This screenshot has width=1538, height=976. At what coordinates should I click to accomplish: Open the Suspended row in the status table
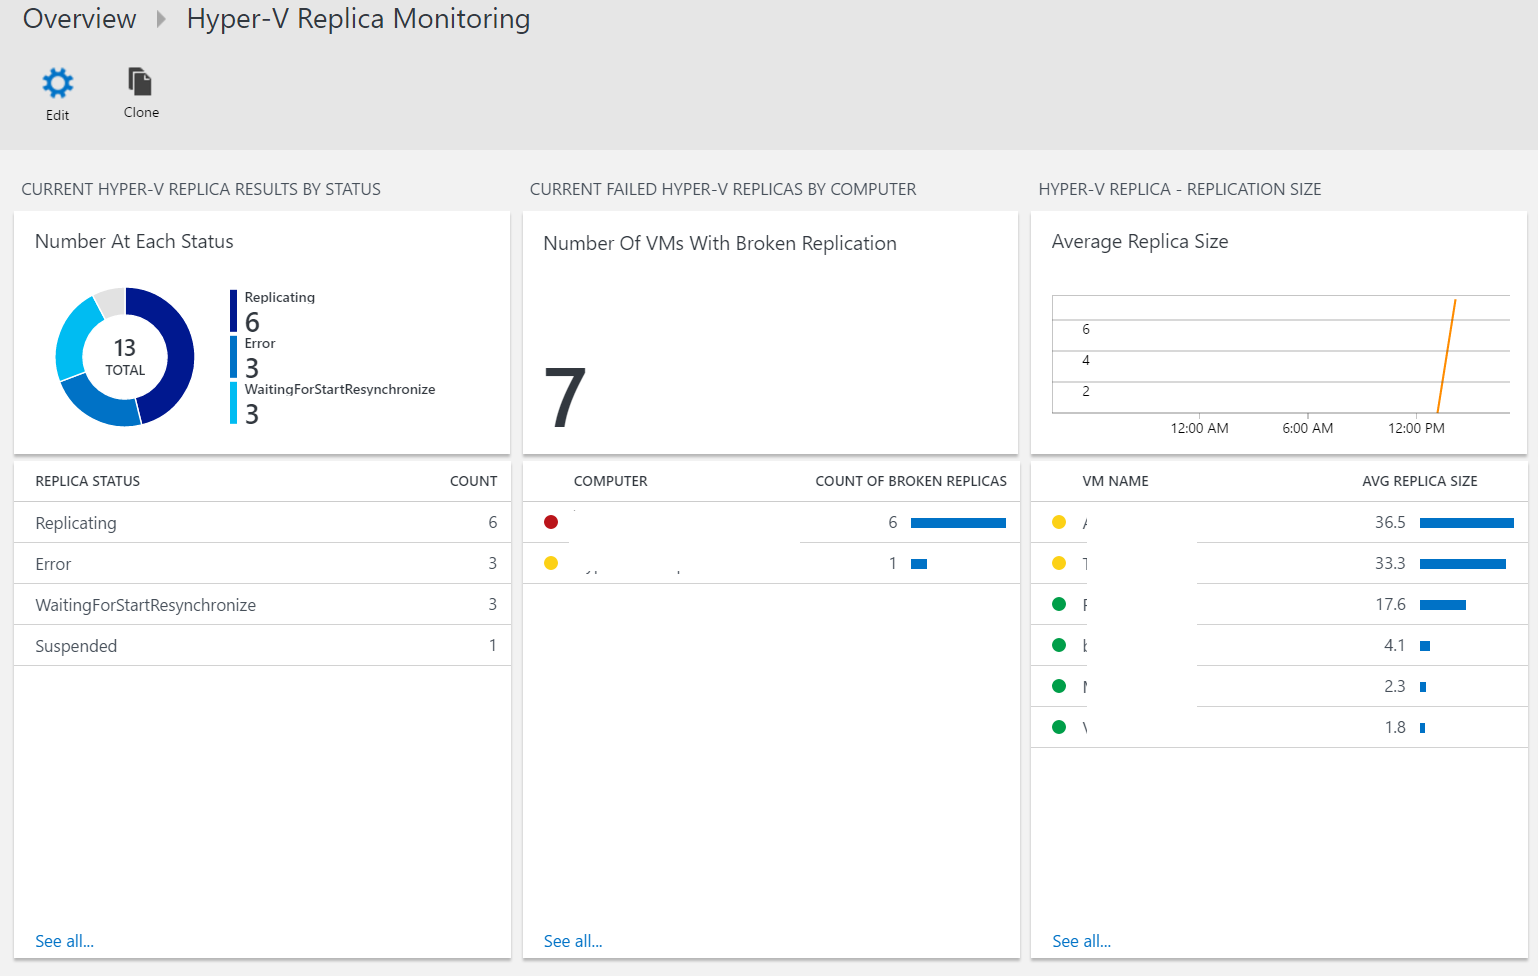tap(262, 645)
